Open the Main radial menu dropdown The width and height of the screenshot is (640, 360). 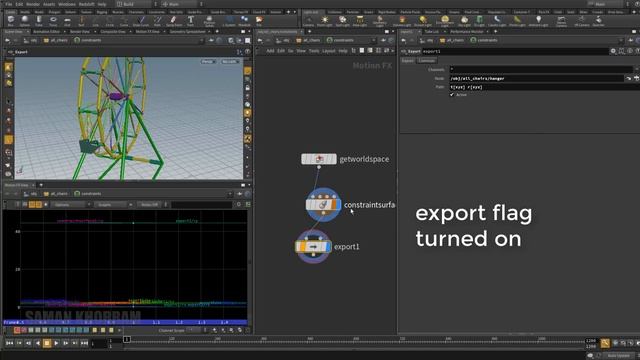point(181,4)
